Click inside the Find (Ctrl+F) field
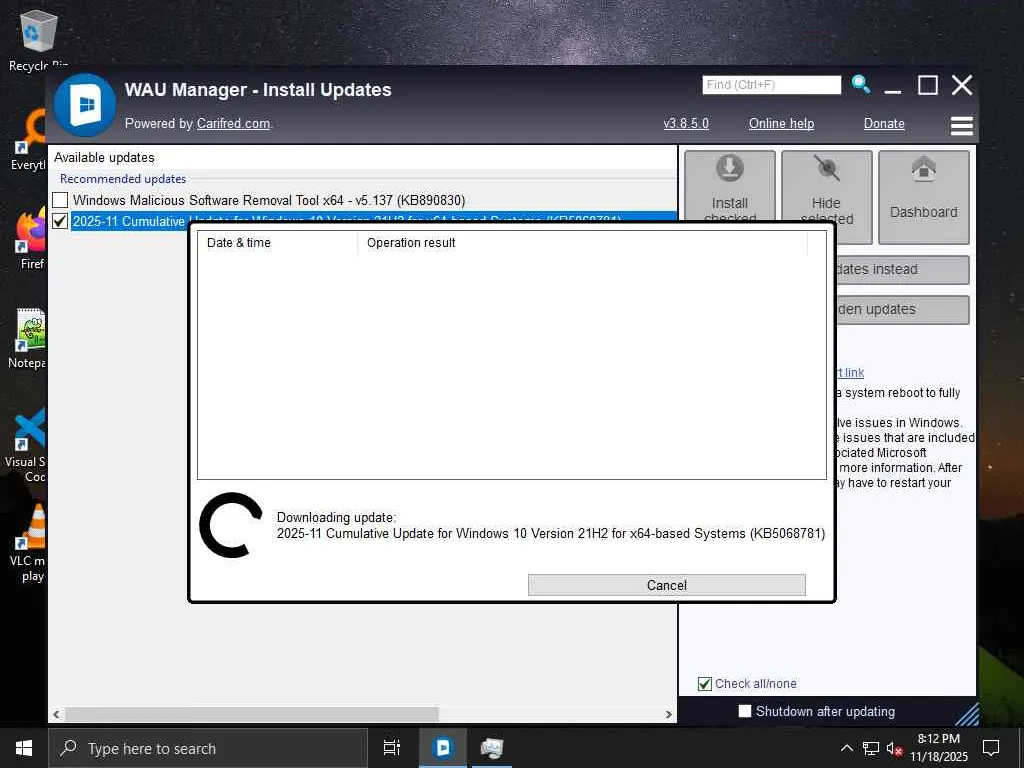 tap(771, 85)
